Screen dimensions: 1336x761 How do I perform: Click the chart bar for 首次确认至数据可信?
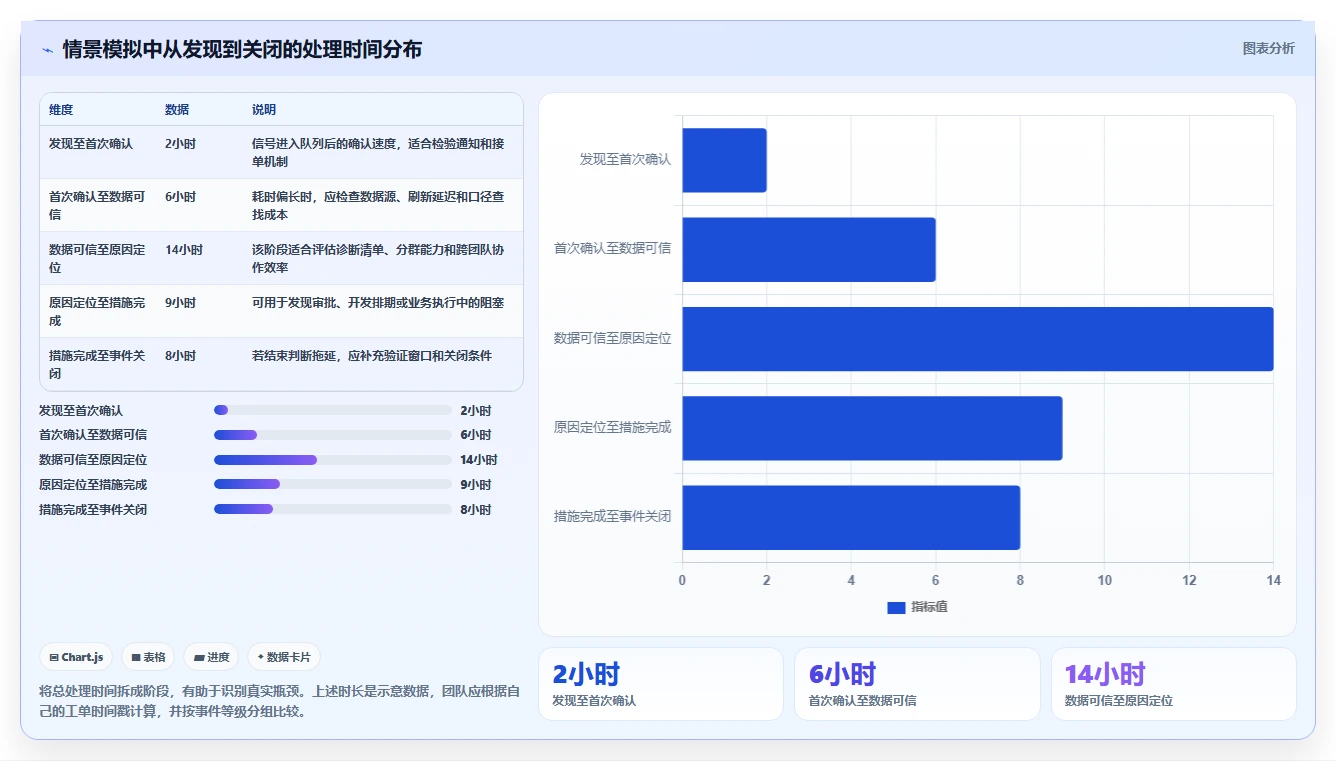(809, 249)
